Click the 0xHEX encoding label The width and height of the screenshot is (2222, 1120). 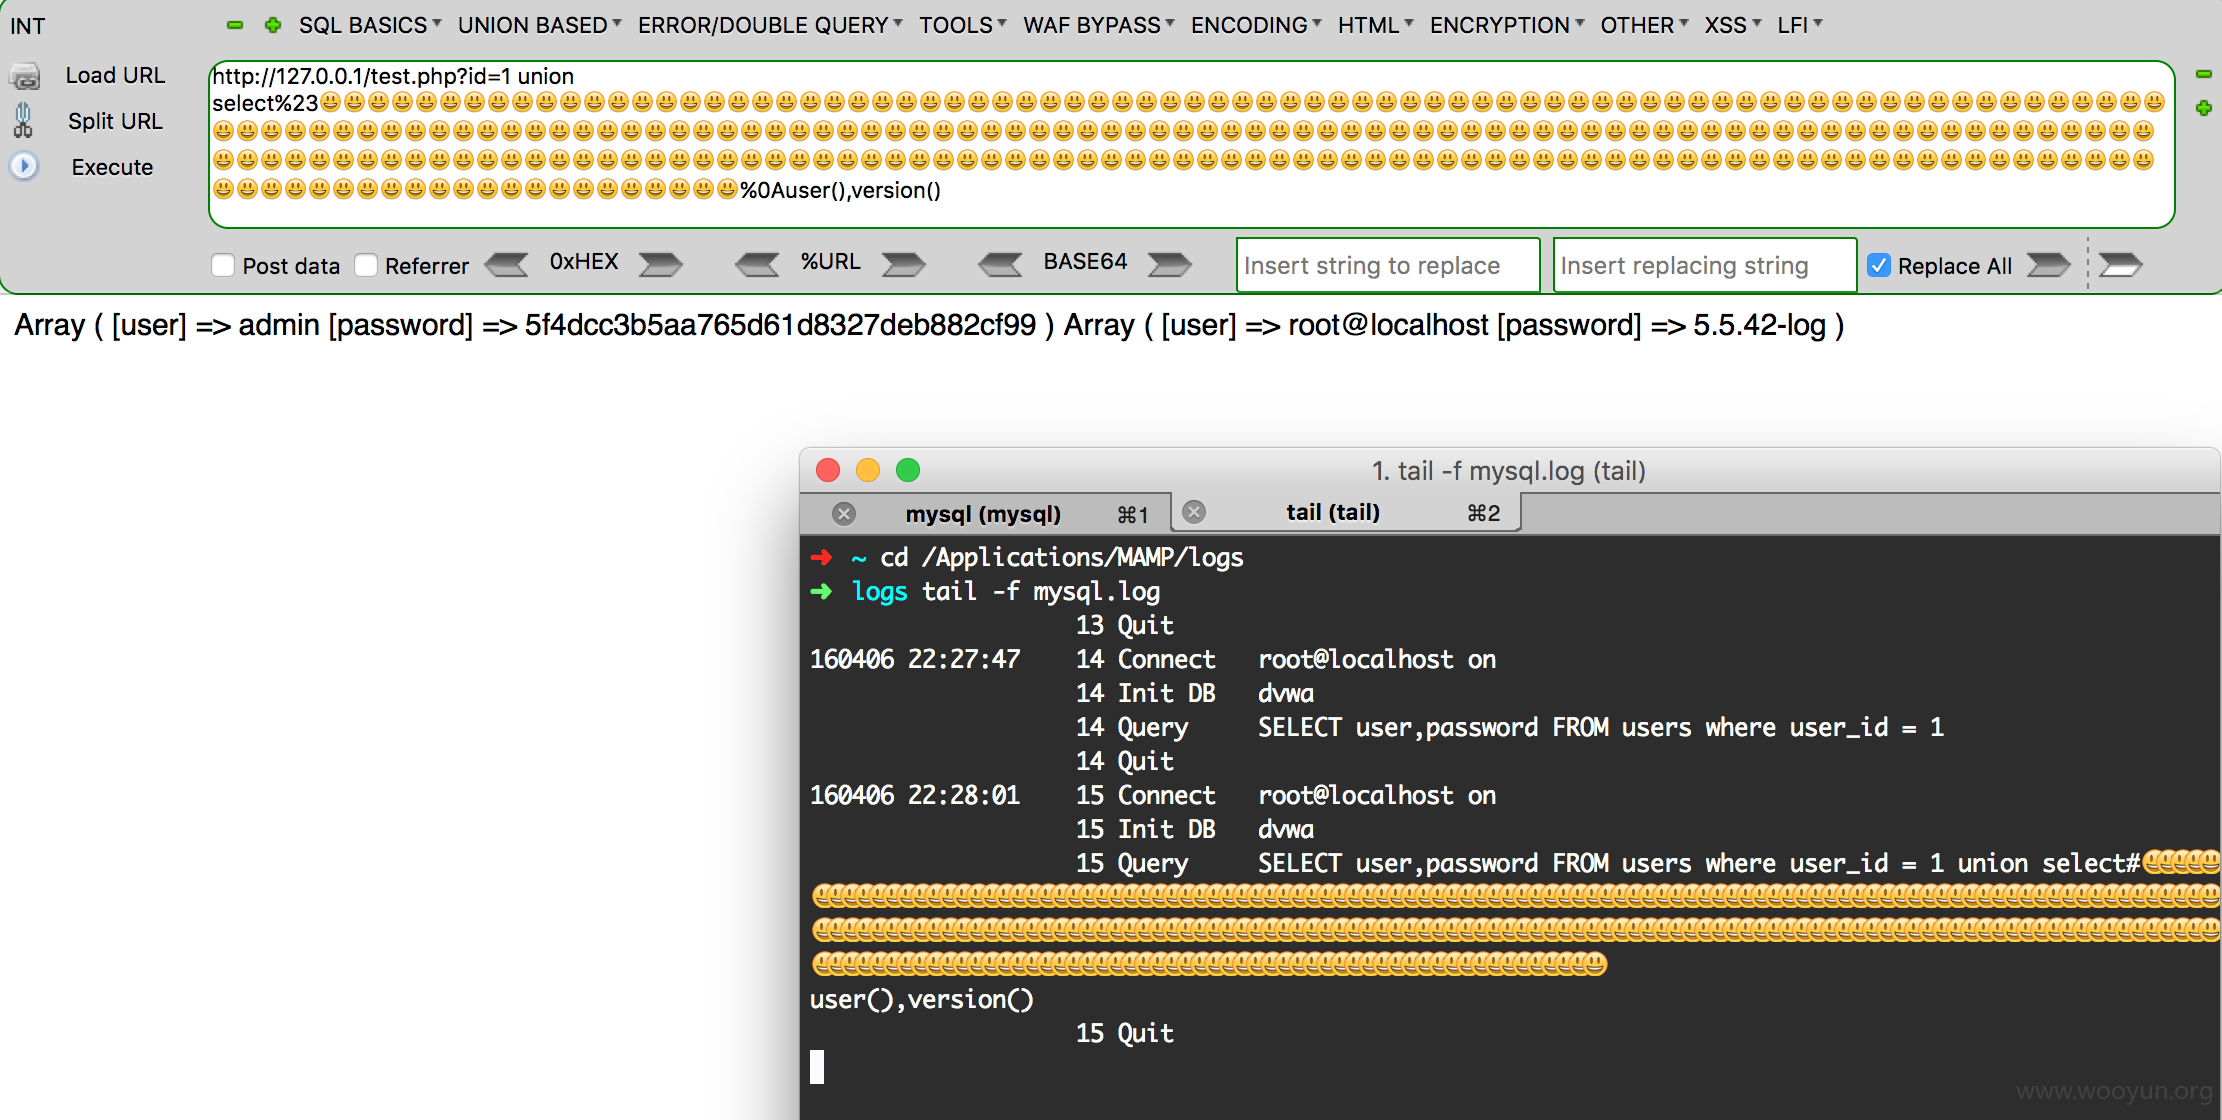pyautogui.click(x=584, y=262)
